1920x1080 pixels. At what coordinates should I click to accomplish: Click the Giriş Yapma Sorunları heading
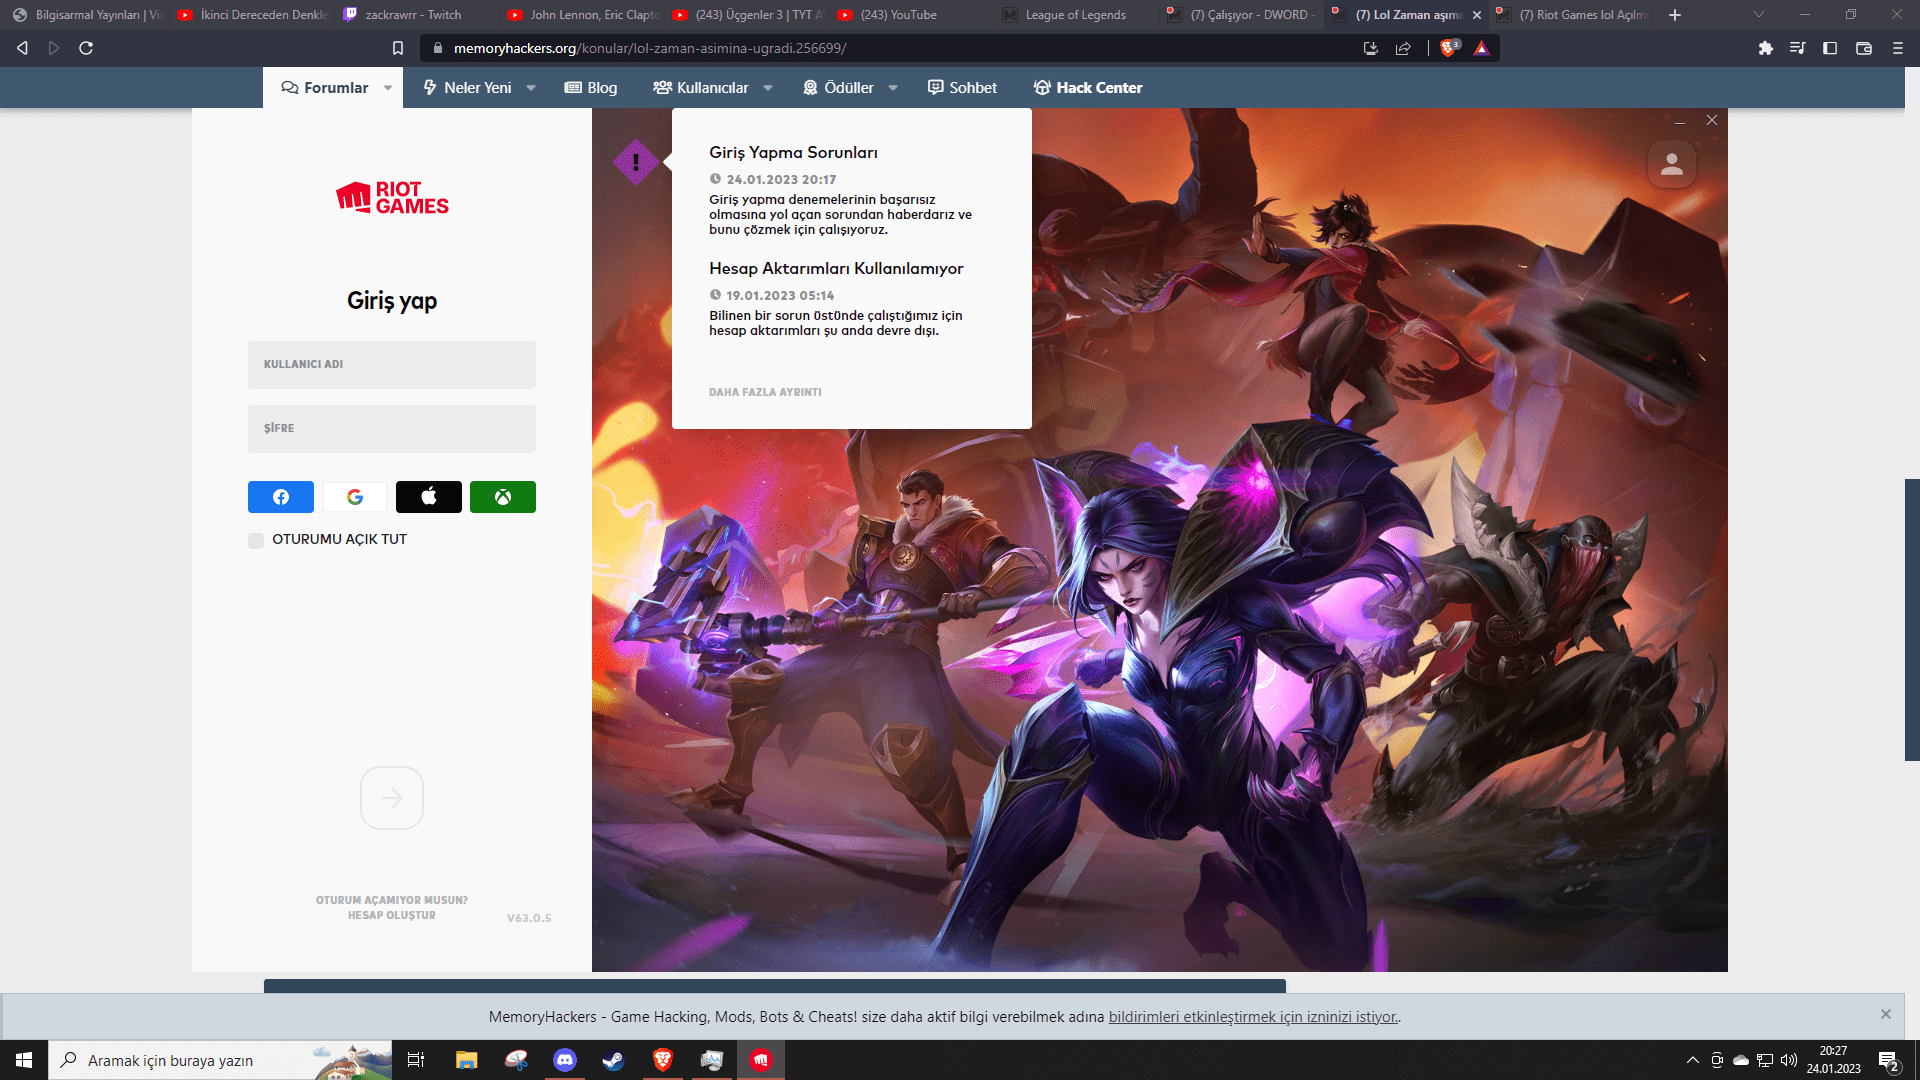tap(793, 152)
